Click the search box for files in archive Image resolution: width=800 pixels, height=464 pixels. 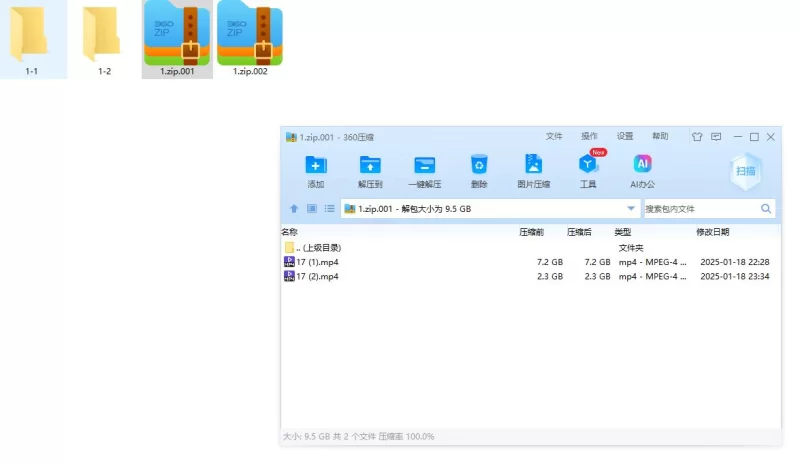(x=700, y=209)
